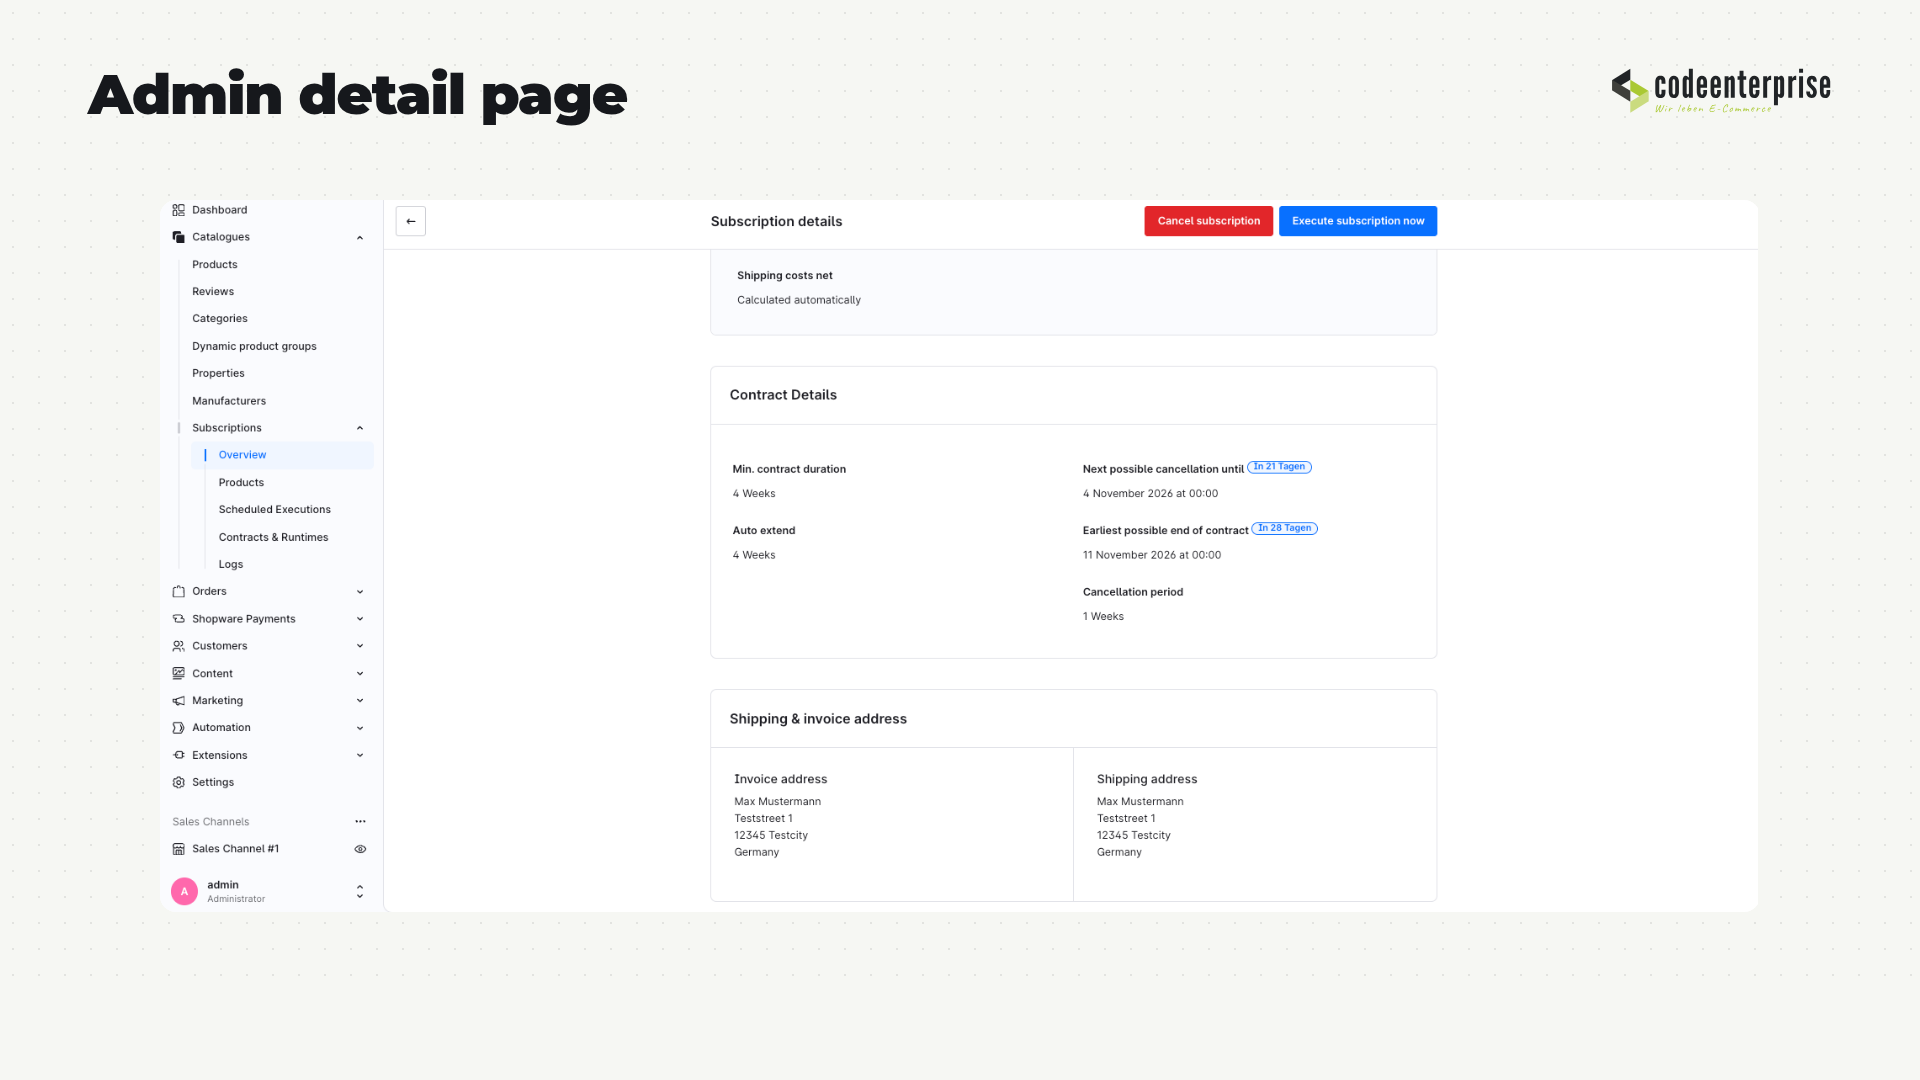Open Scheduled Executions
Viewport: 1920px width, 1080px height.
[x=275, y=510]
